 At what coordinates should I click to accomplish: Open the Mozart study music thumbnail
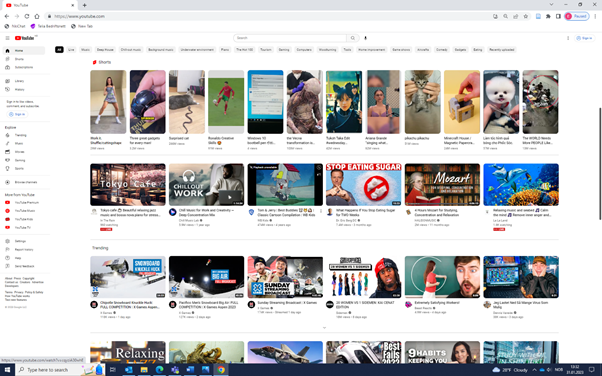click(x=442, y=185)
